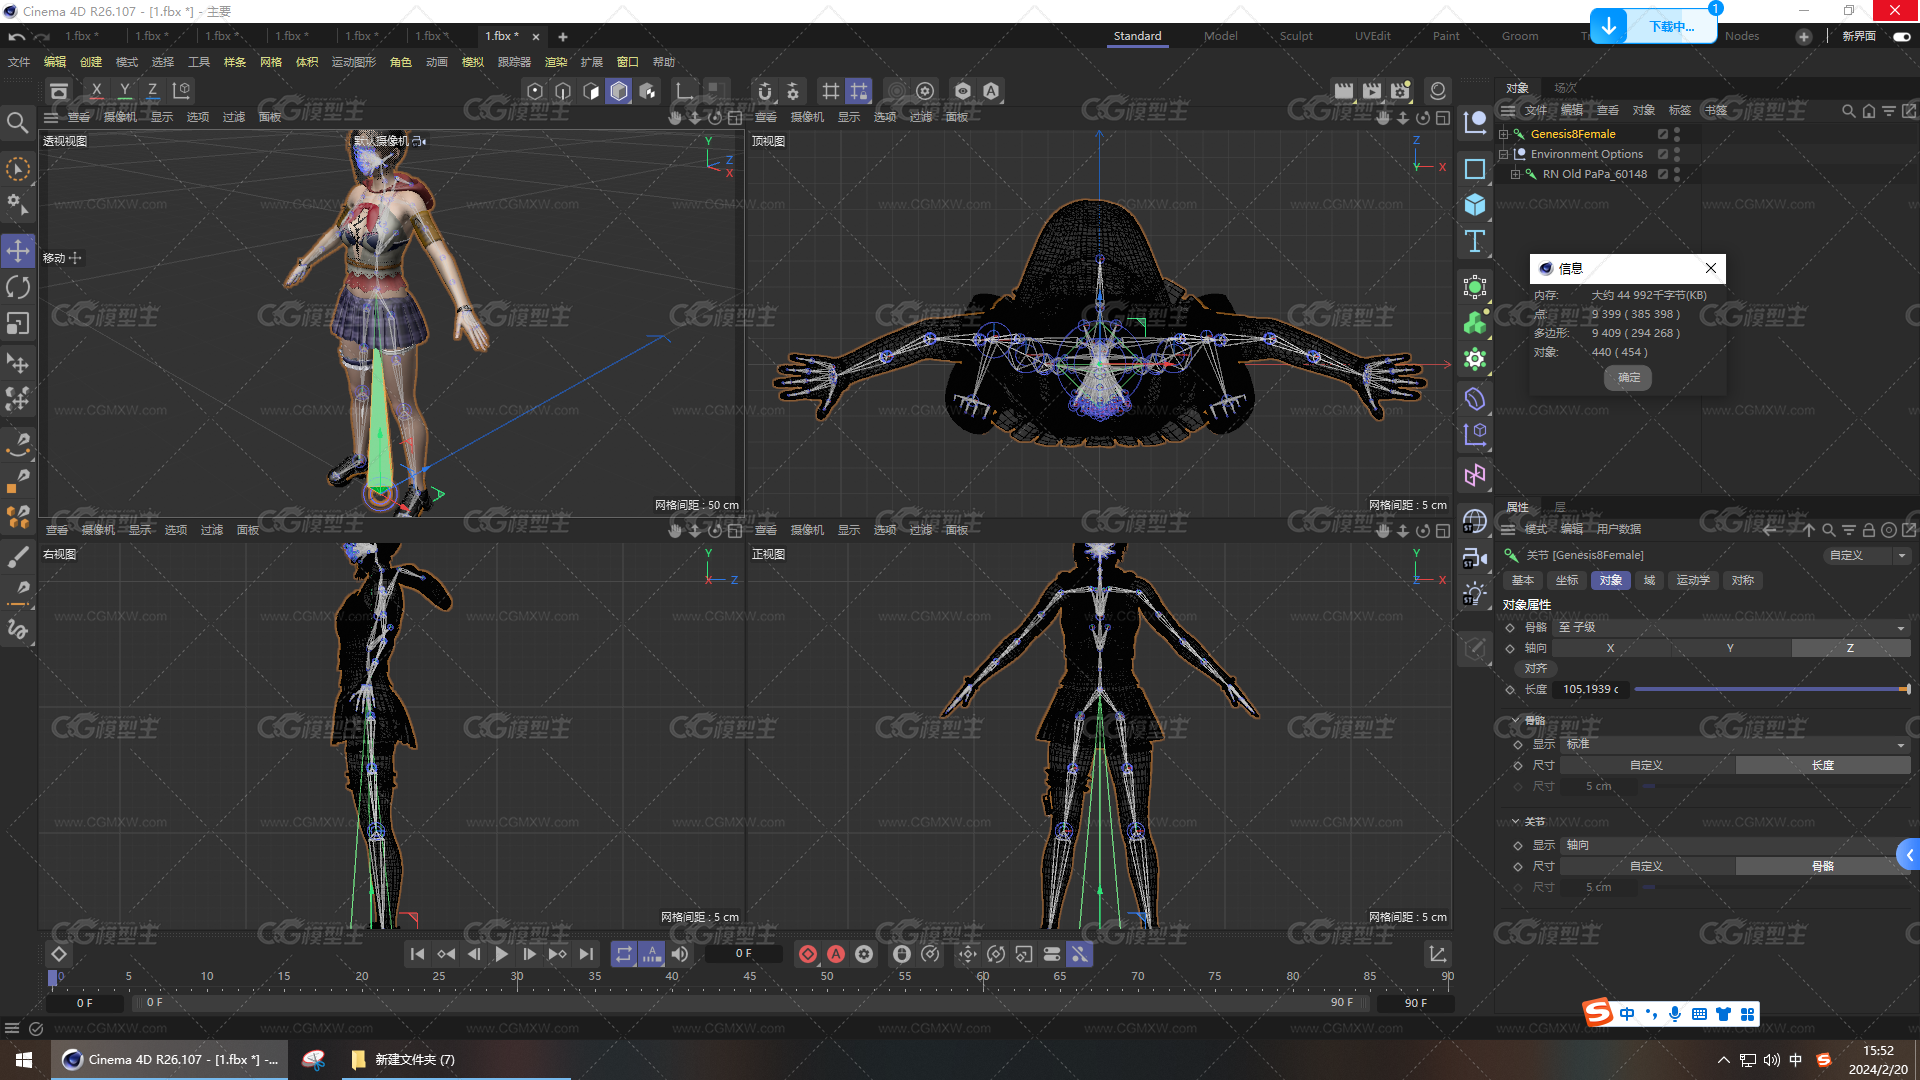Toggle the new layout switch
Screen dimensions: 1920x1080
coord(1902,36)
